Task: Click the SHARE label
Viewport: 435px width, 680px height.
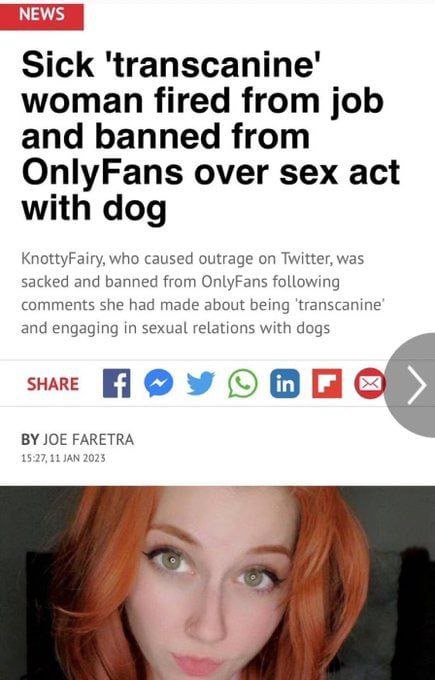Action: [x=53, y=384]
